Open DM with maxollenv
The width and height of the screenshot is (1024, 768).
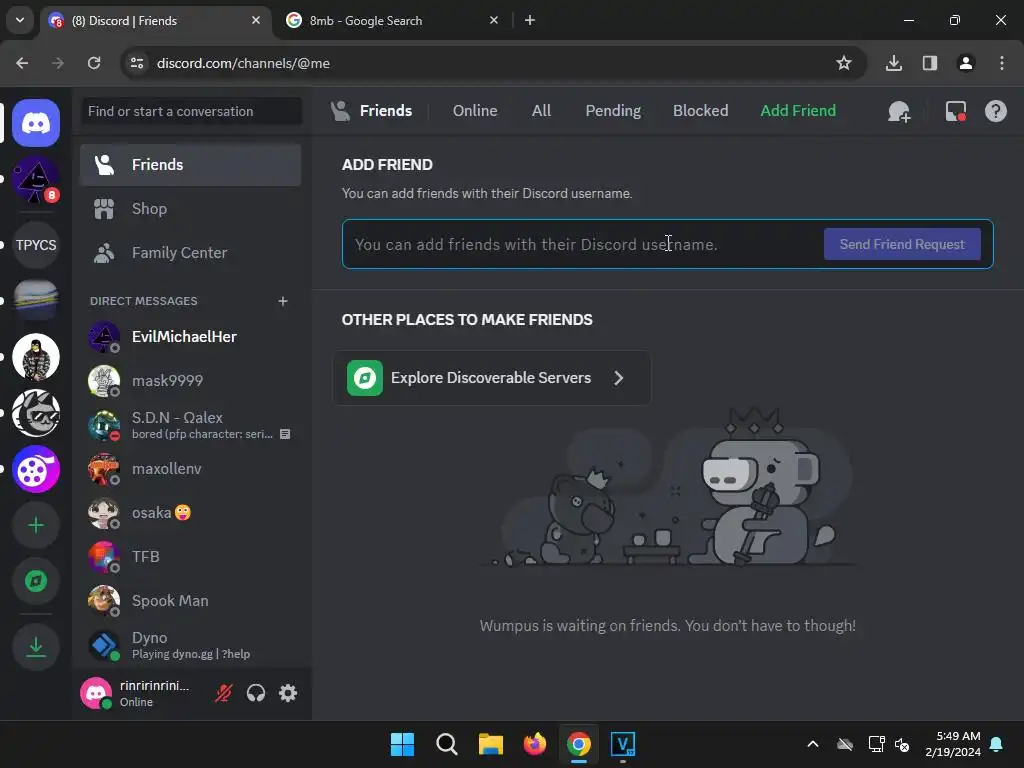[190, 469]
